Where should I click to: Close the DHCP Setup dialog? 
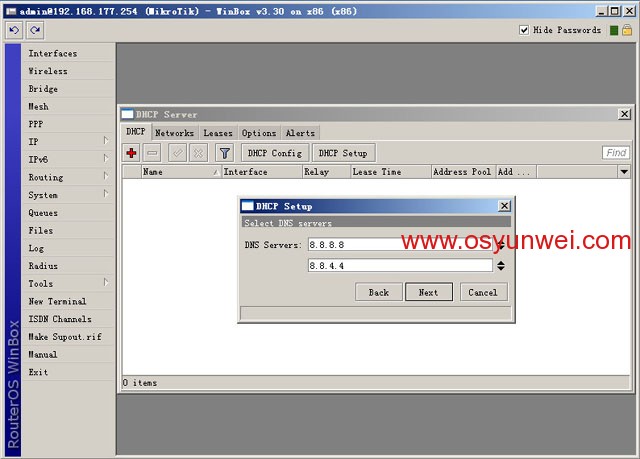pos(504,206)
